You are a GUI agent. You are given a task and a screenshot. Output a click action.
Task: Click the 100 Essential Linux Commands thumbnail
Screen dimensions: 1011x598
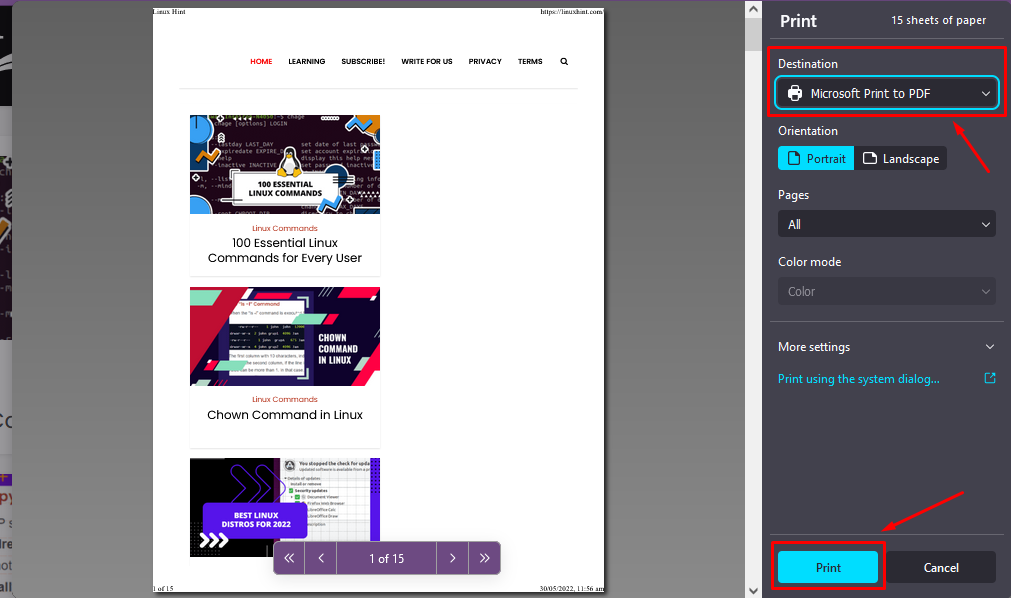pyautogui.click(x=285, y=164)
